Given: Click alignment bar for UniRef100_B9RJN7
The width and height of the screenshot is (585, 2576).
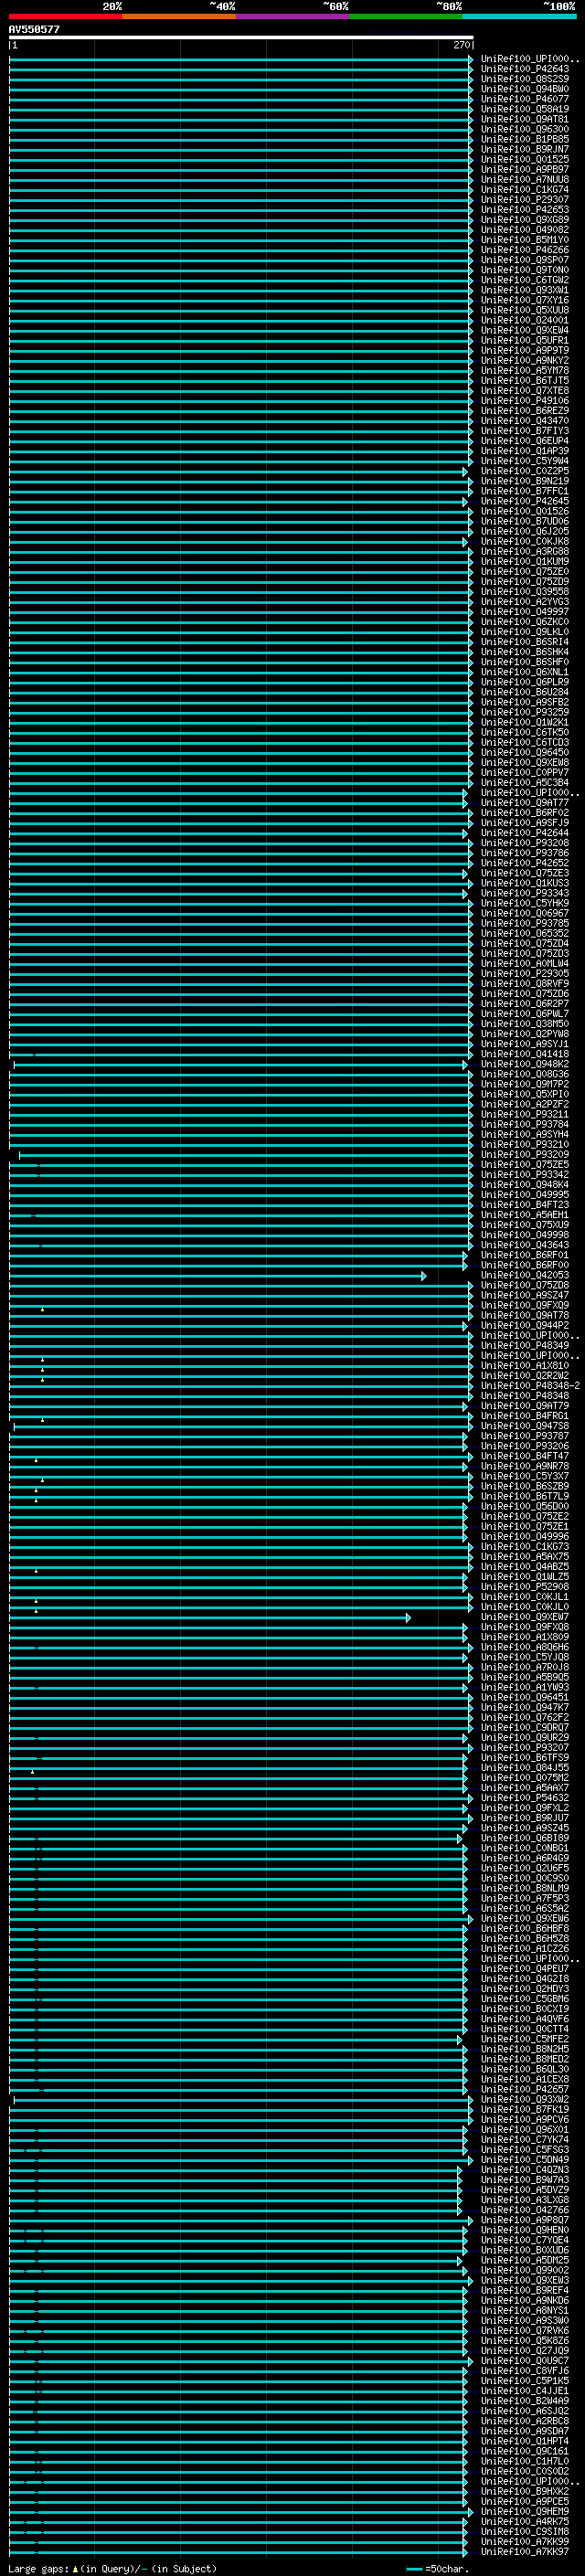Looking at the screenshot, I should [241, 149].
